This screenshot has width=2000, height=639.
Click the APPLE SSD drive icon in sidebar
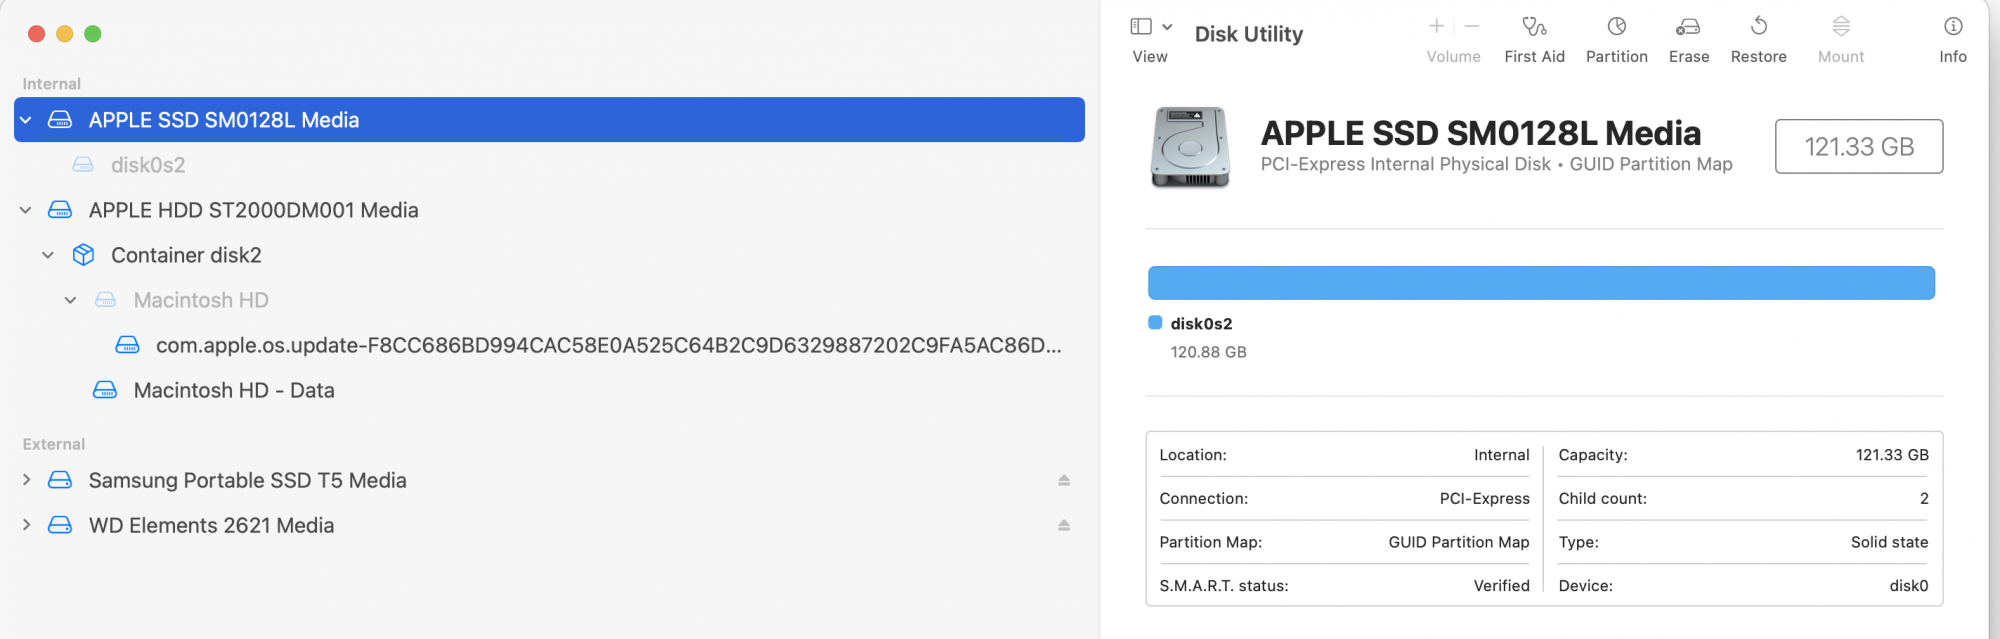click(x=60, y=120)
